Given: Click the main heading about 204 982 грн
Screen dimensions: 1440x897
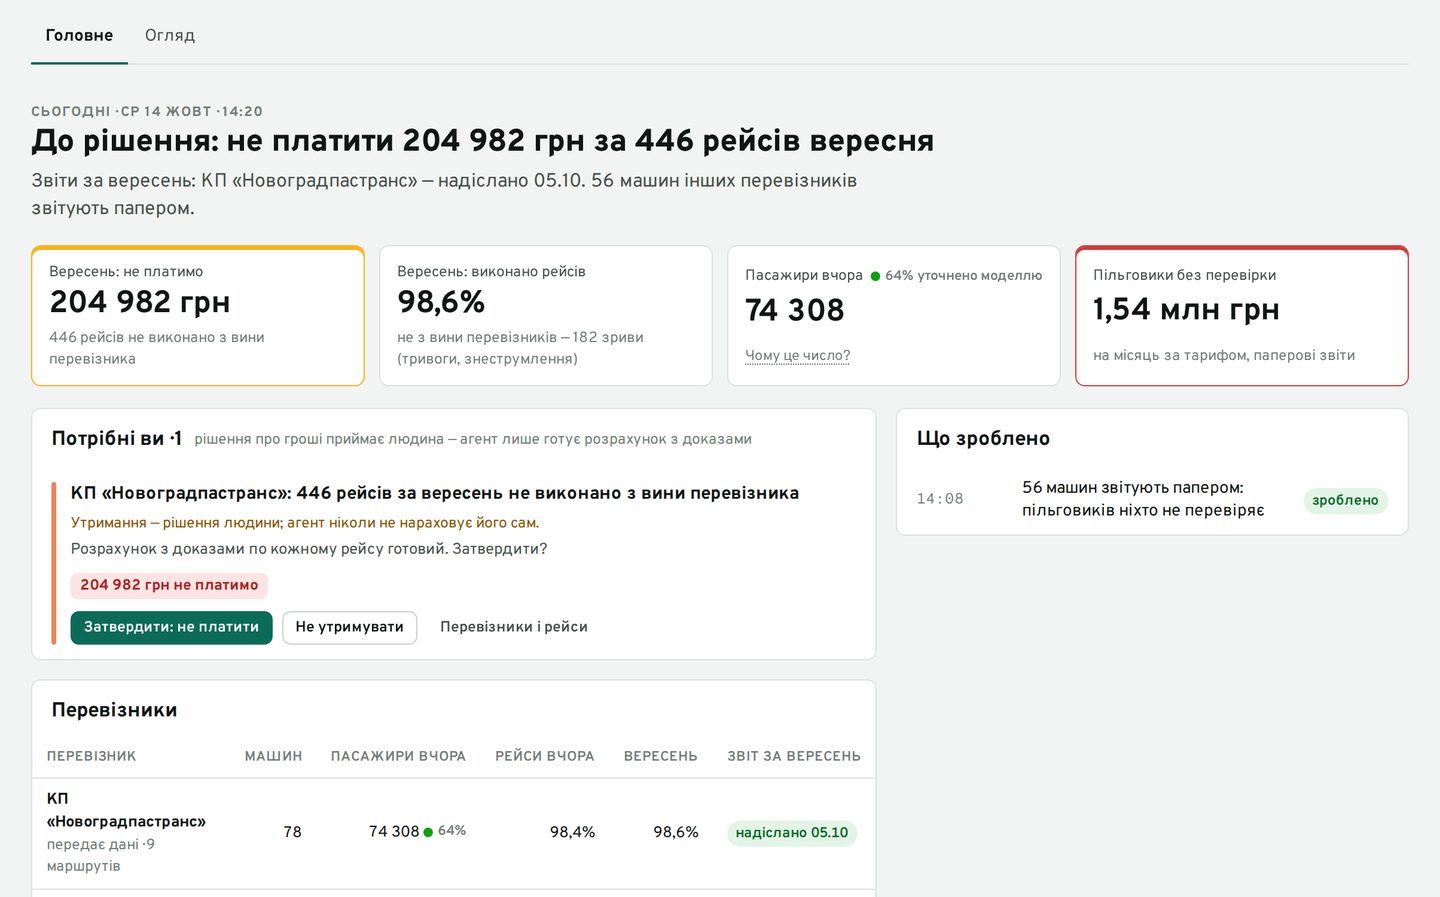Looking at the screenshot, I should click(482, 141).
